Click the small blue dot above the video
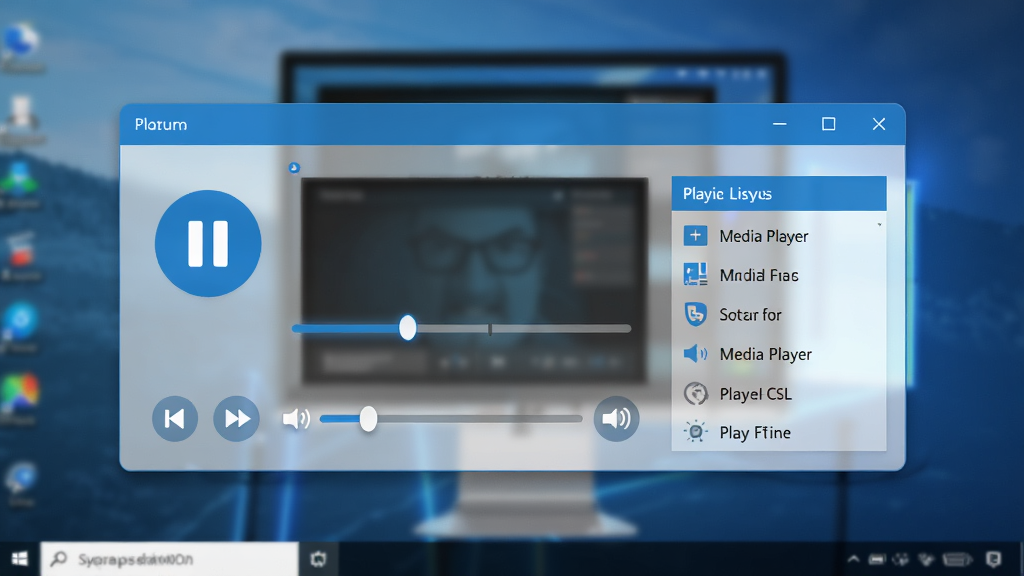Image resolution: width=1024 pixels, height=576 pixels. tap(294, 168)
